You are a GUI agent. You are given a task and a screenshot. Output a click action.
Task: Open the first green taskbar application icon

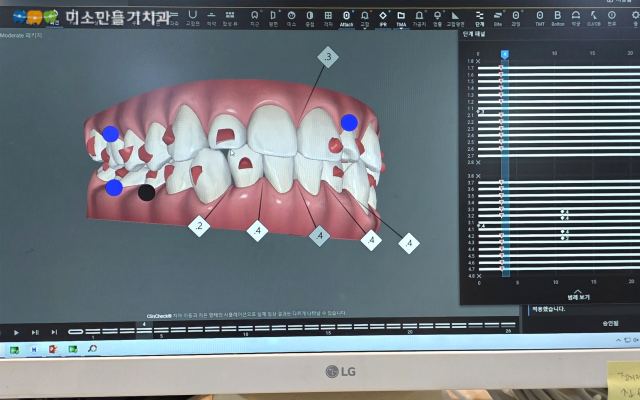15,349
